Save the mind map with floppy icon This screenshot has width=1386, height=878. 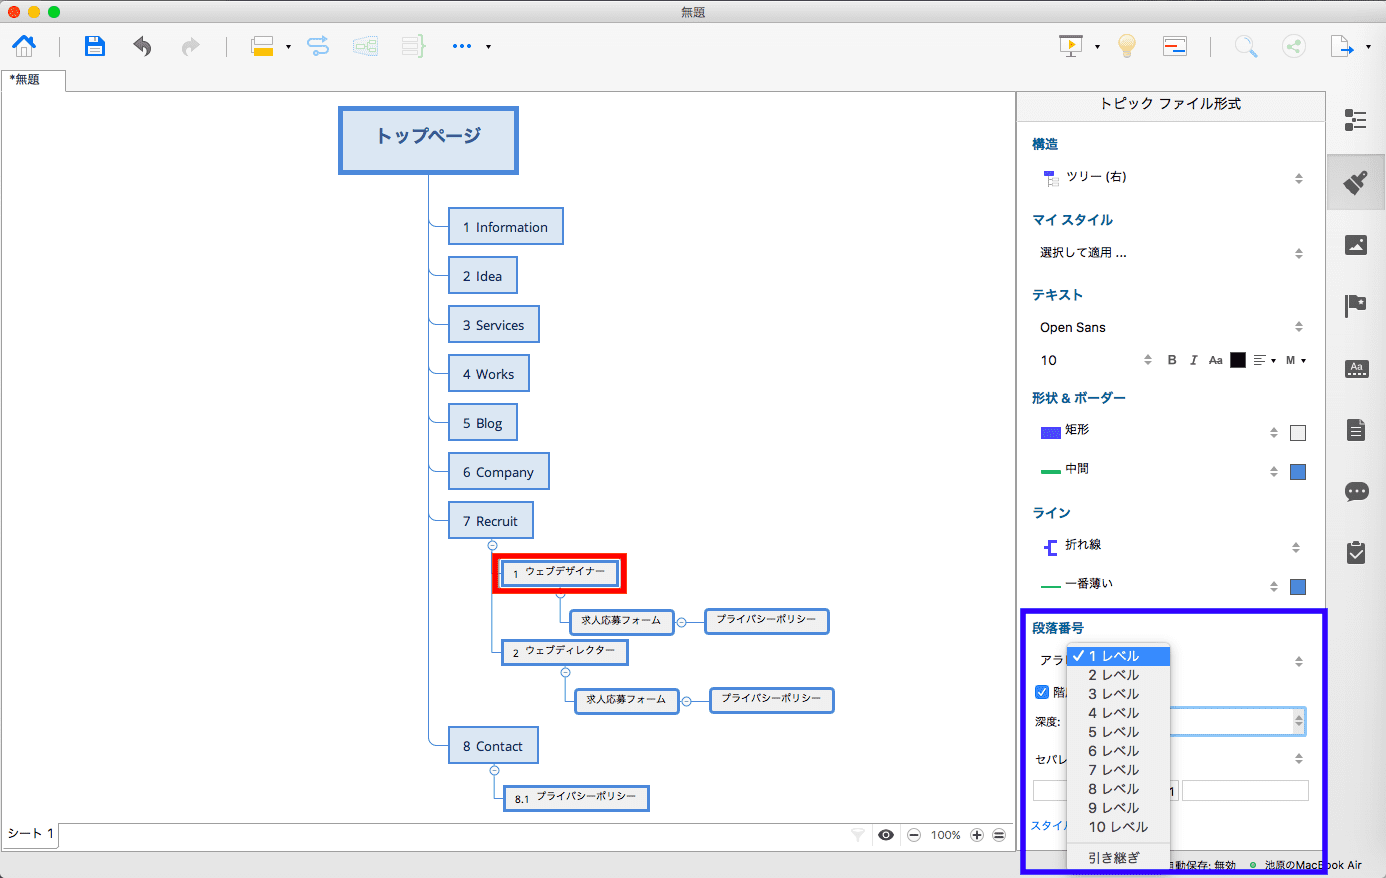click(x=94, y=46)
